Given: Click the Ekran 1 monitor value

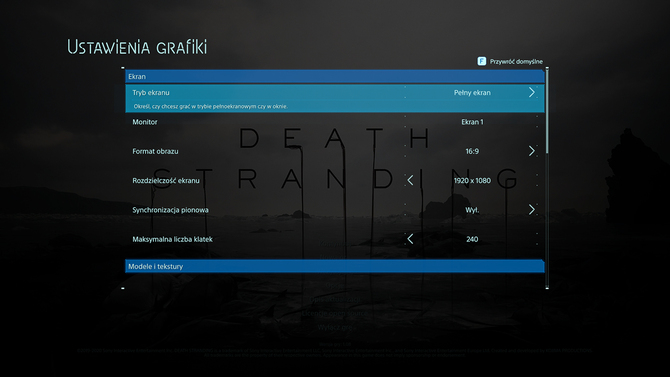Looking at the screenshot, I should (x=472, y=122).
